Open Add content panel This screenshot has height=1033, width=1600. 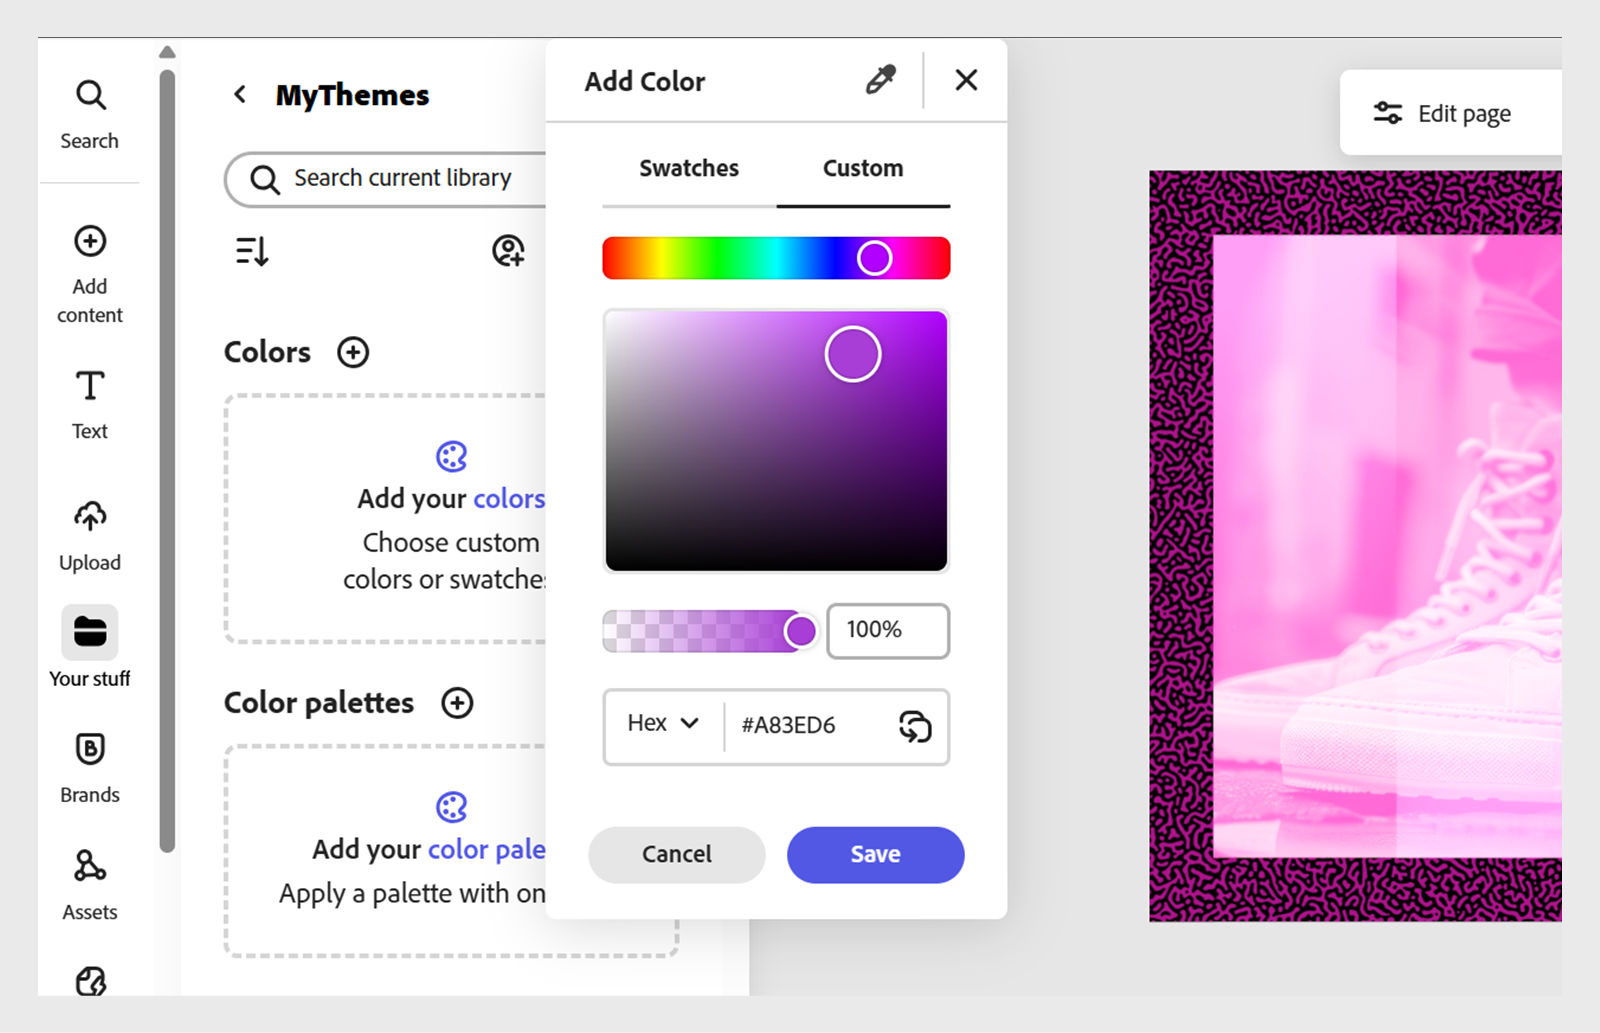click(90, 274)
